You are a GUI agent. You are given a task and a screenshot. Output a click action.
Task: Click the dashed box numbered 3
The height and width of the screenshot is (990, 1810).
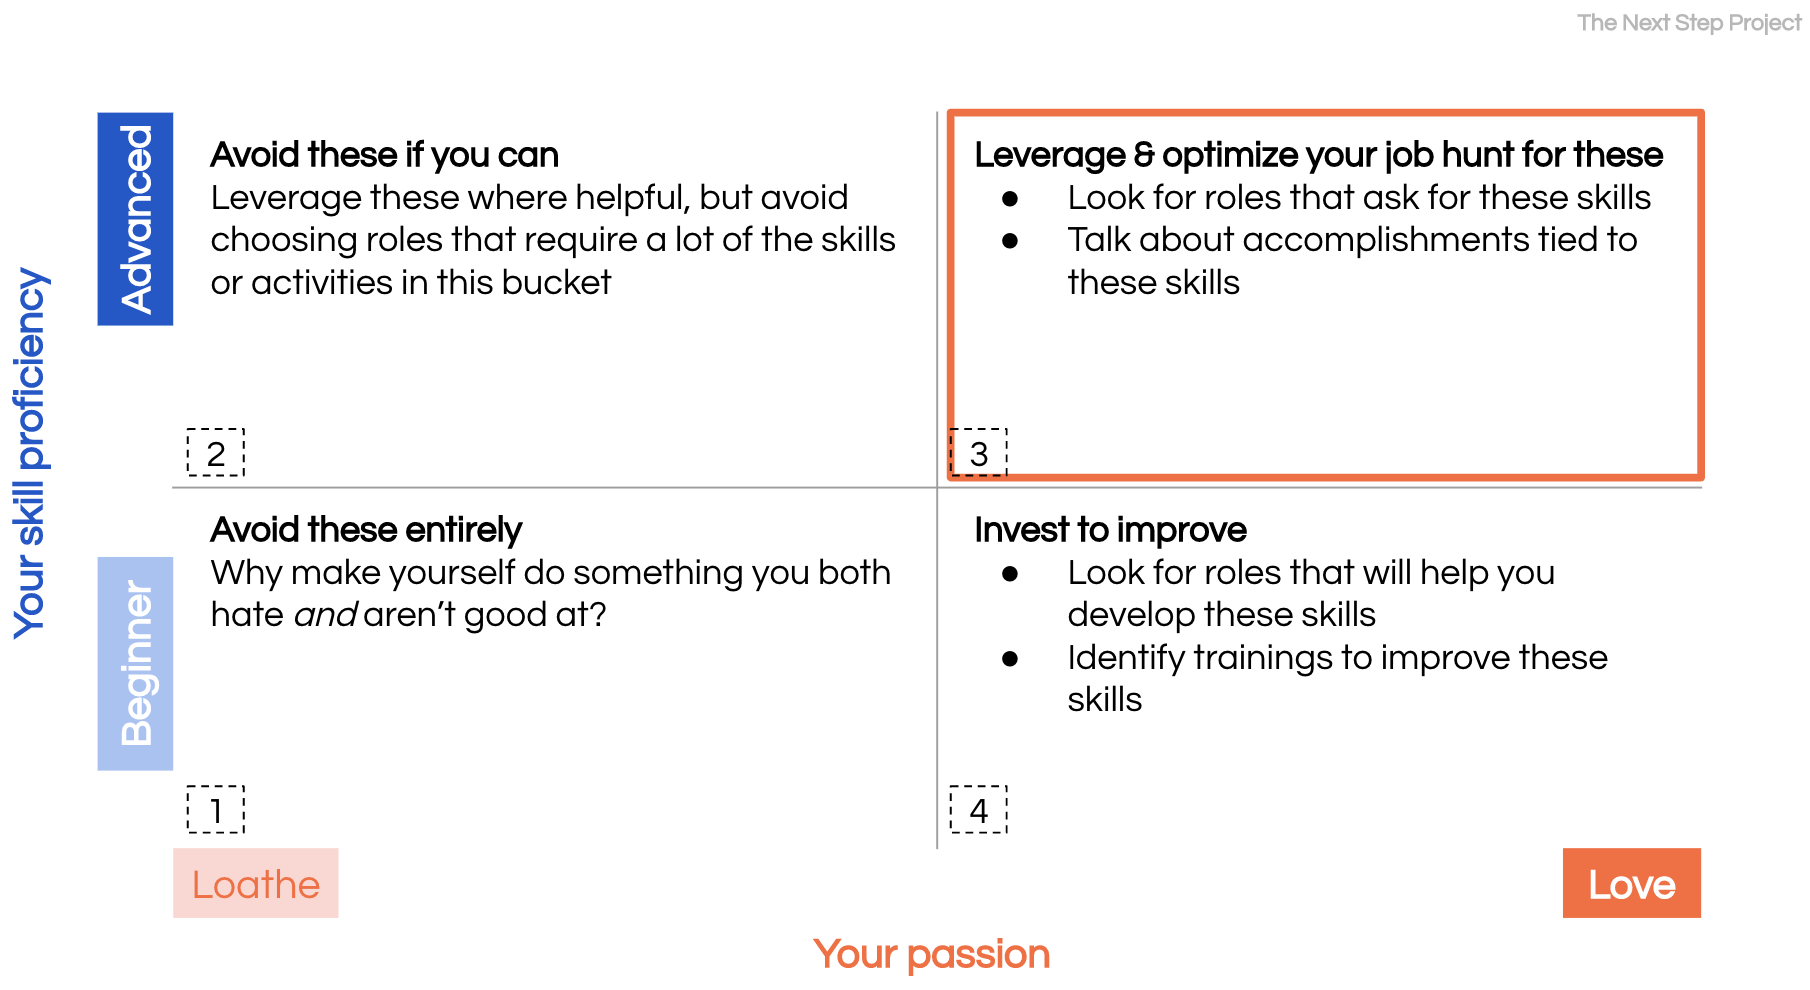(978, 453)
